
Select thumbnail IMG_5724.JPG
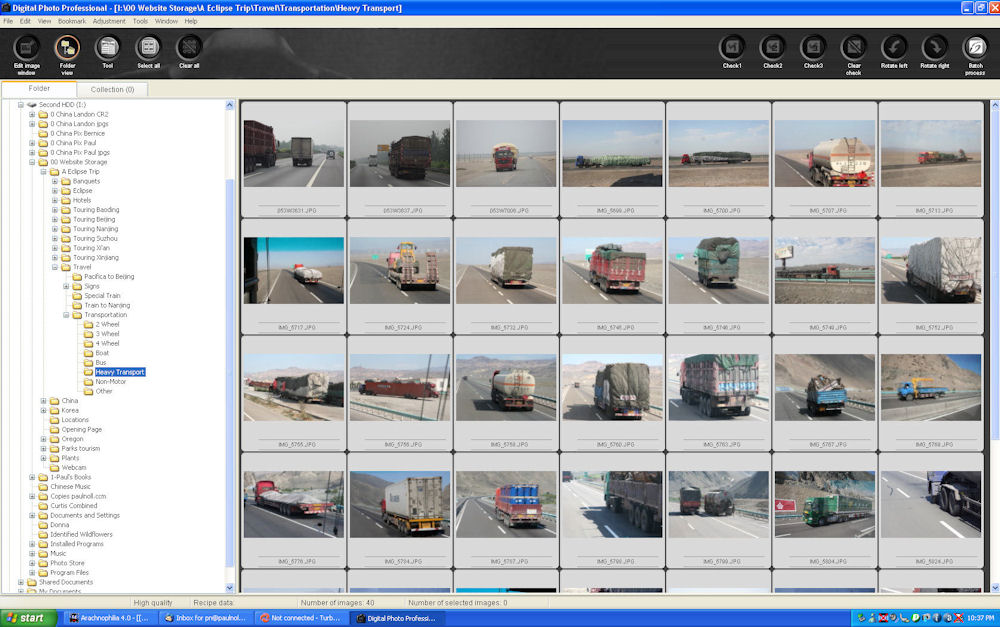[x=399, y=271]
